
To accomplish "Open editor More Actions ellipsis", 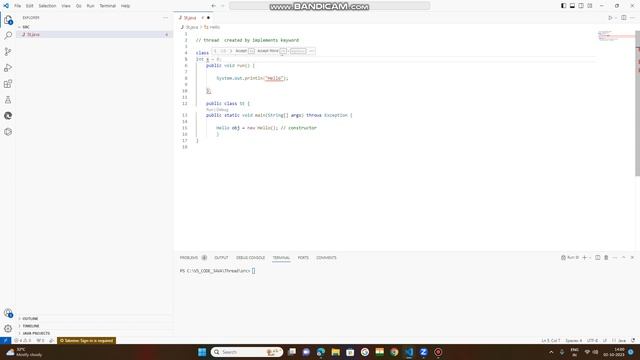I will click(632, 18).
